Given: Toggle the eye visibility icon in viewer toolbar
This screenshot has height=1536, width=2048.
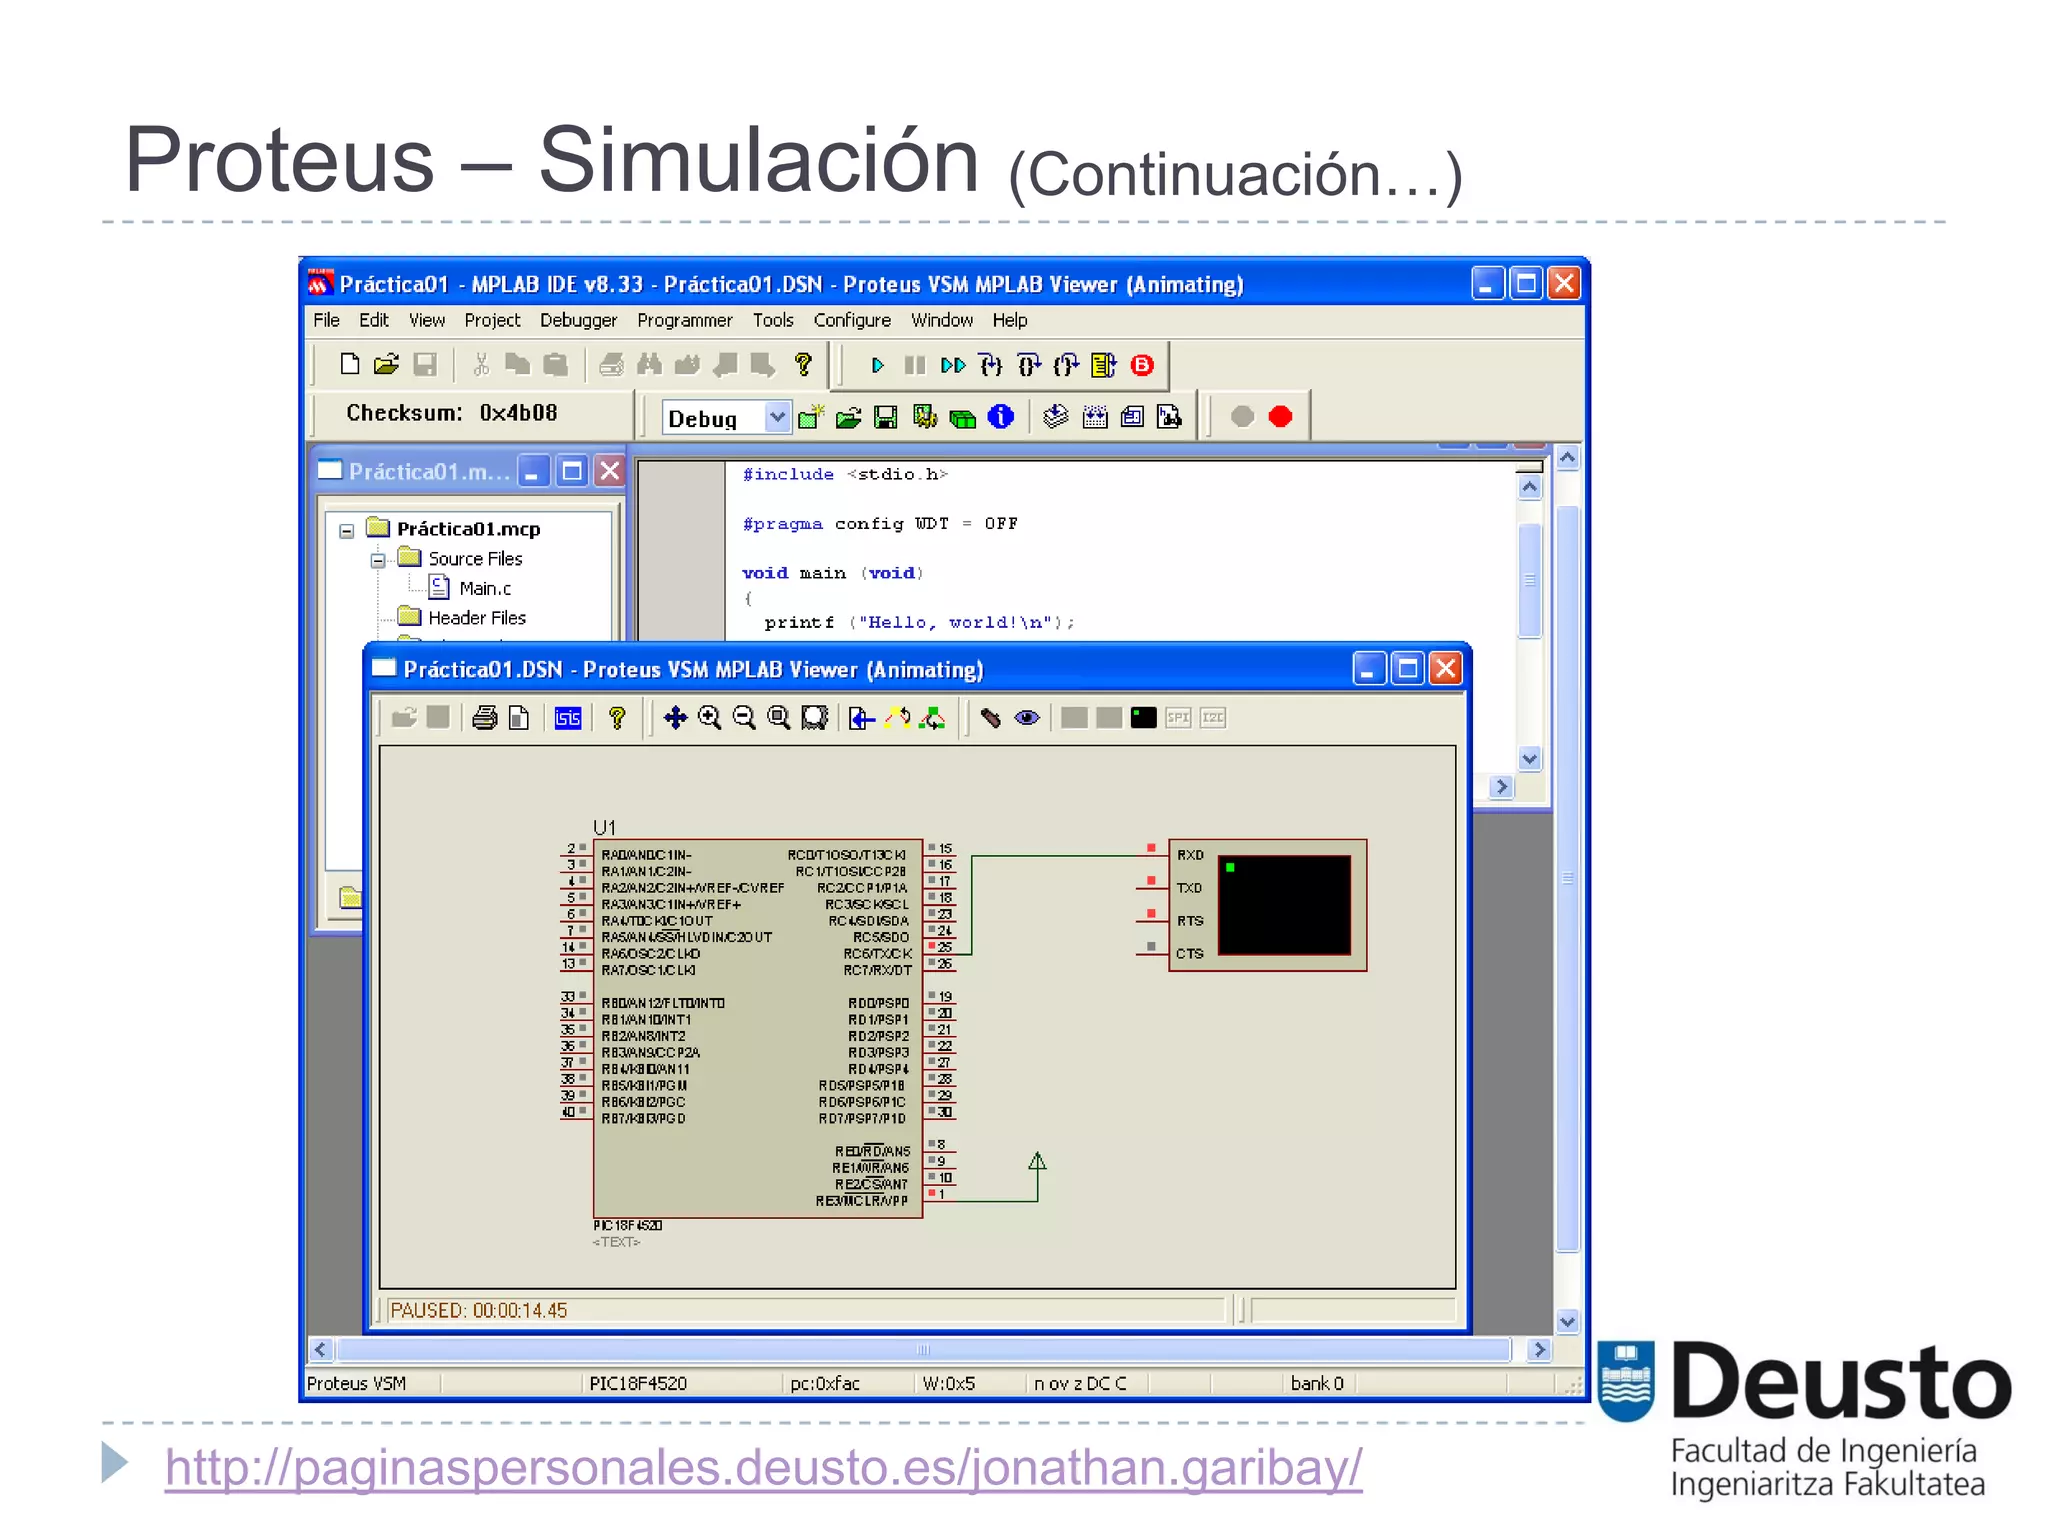Looking at the screenshot, I should pos(1027,718).
